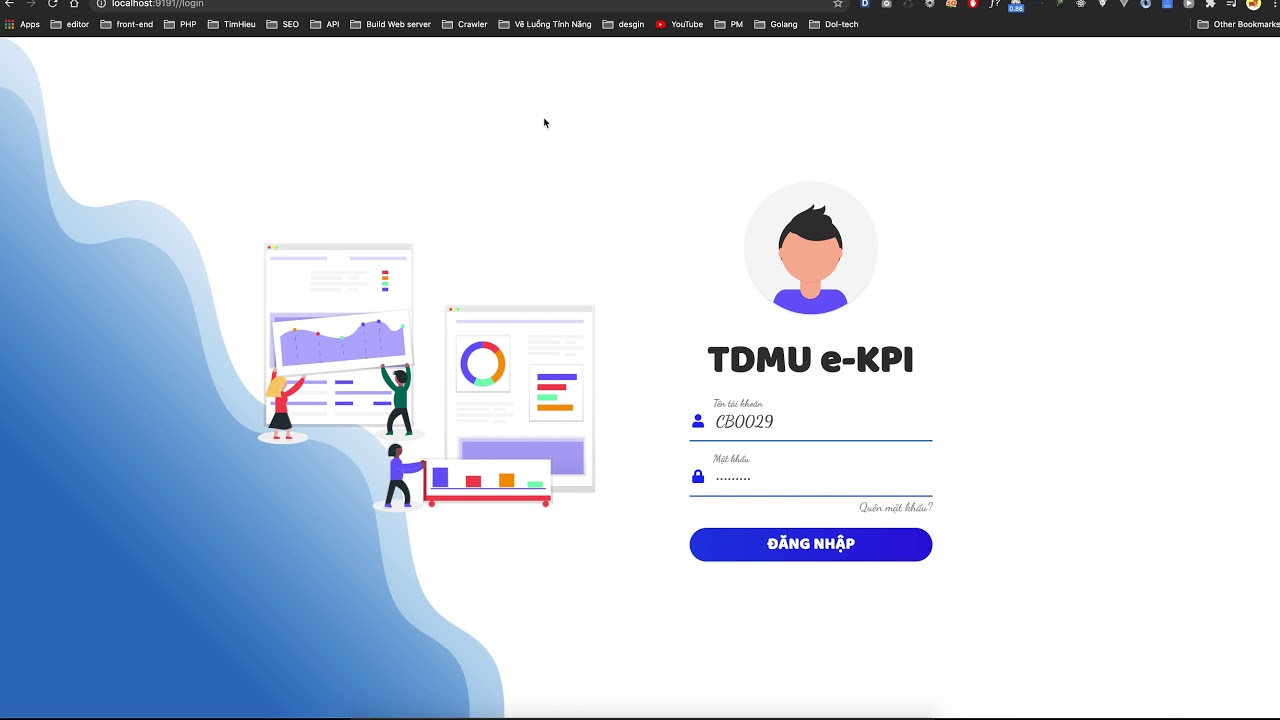Click the user avatar picture above title
Screen dimensions: 1280x720
coord(810,248)
